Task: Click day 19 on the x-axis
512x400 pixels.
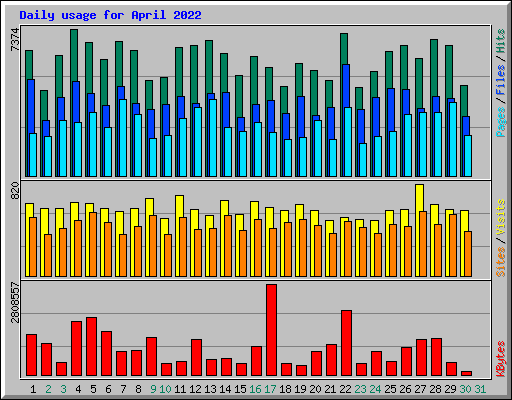Action: pyautogui.click(x=300, y=389)
